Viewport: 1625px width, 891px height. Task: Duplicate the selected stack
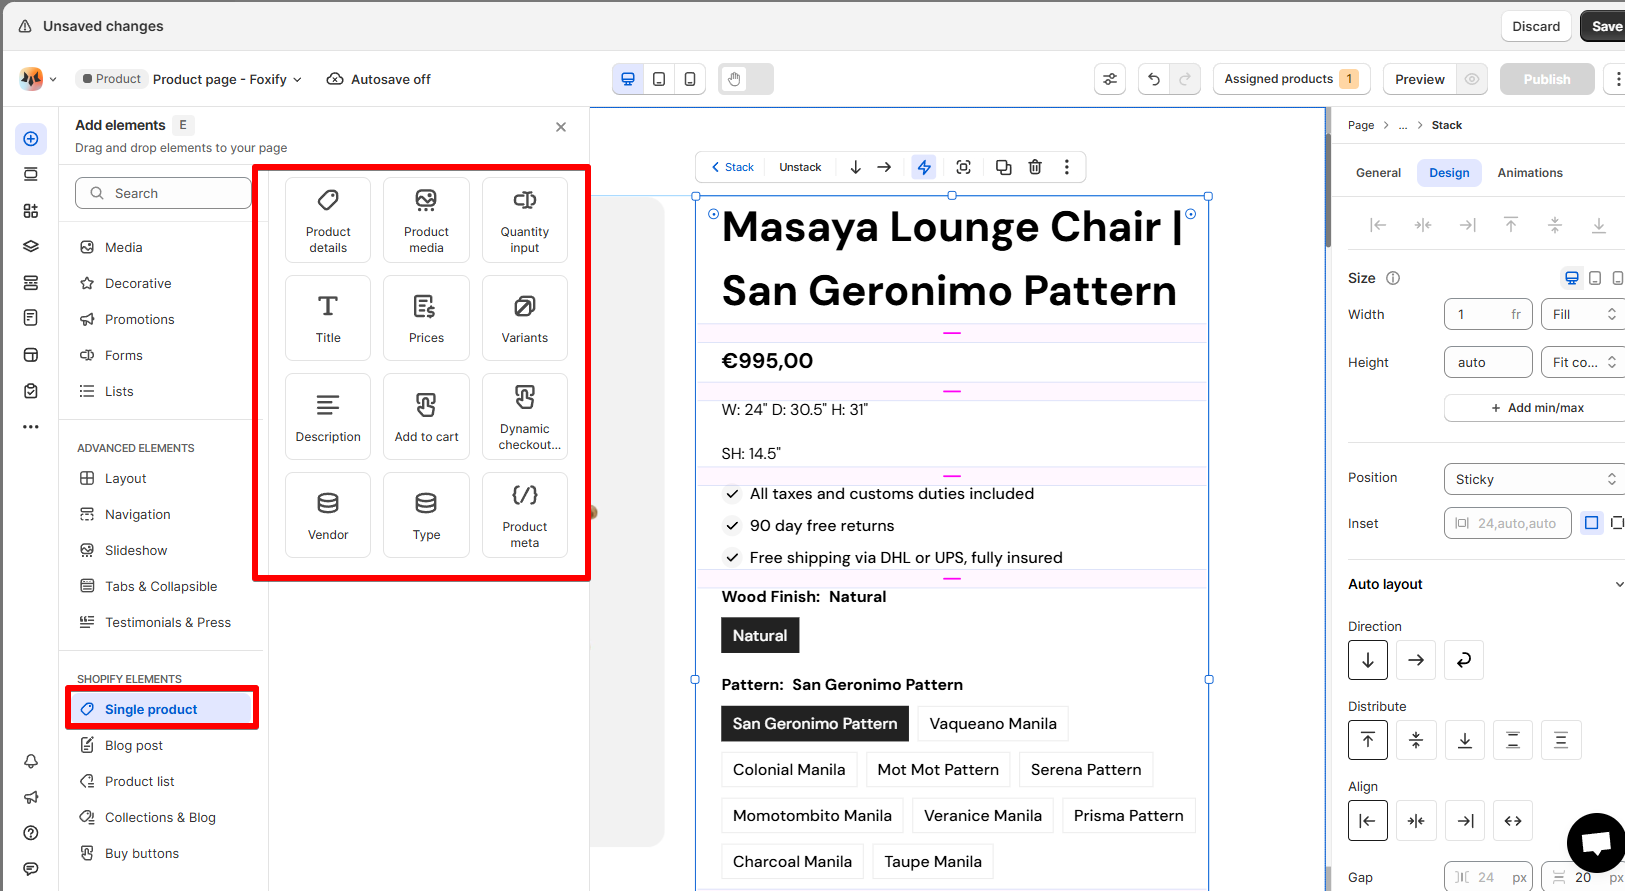coord(1003,167)
